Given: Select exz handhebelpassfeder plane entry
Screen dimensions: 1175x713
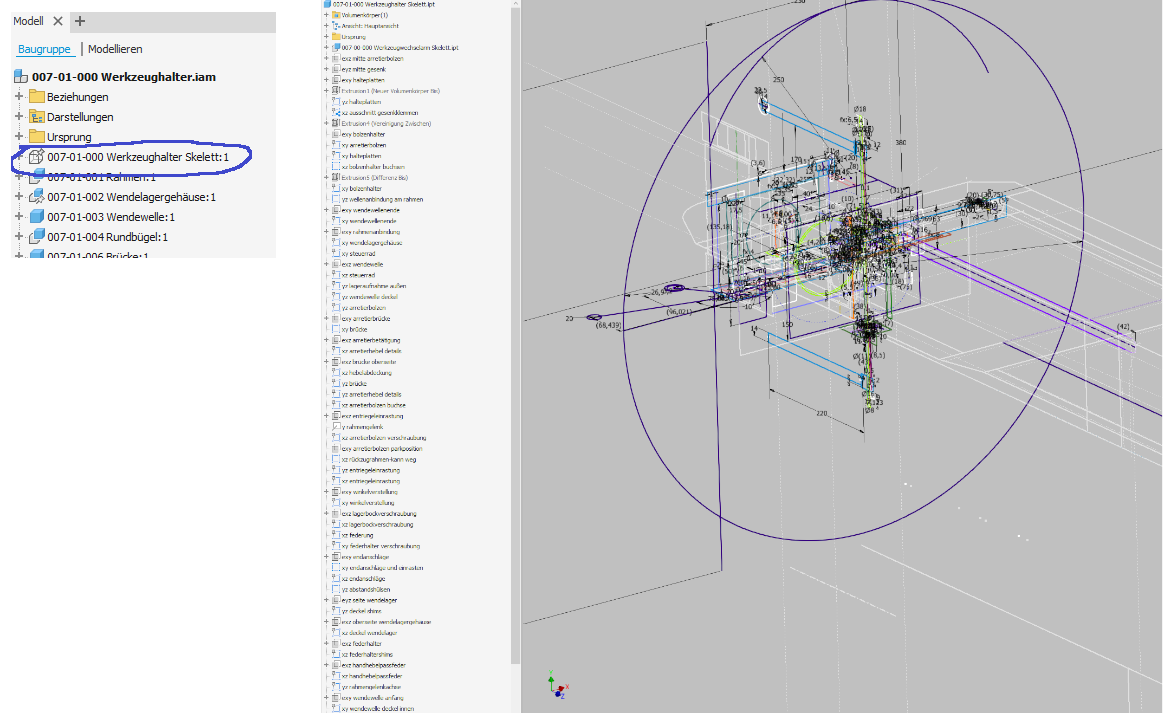Looking at the screenshot, I should [x=373, y=666].
